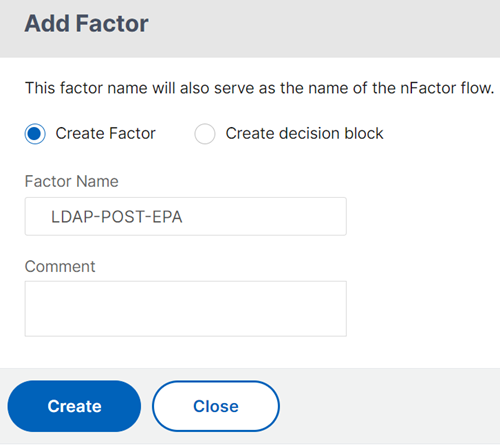500x446 pixels.
Task: Click the Create Factor option label text
Action: pos(105,133)
